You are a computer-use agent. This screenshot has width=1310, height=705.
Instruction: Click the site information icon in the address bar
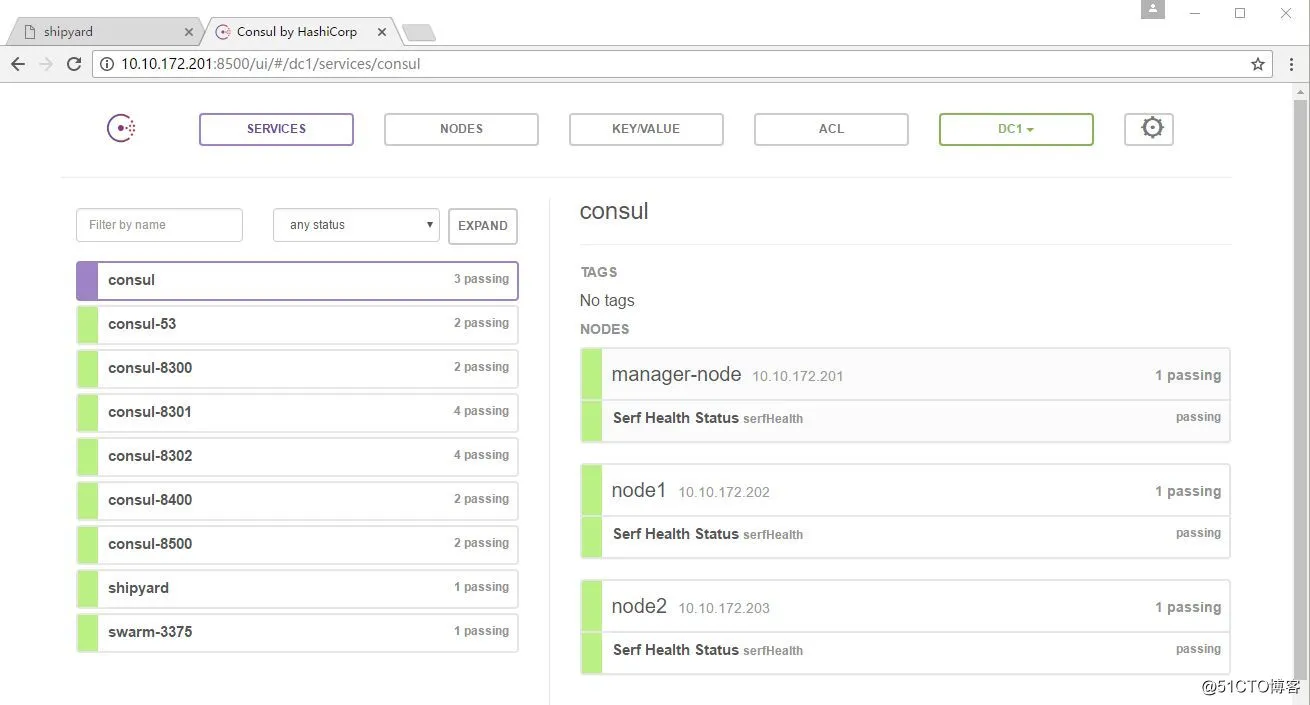point(107,64)
